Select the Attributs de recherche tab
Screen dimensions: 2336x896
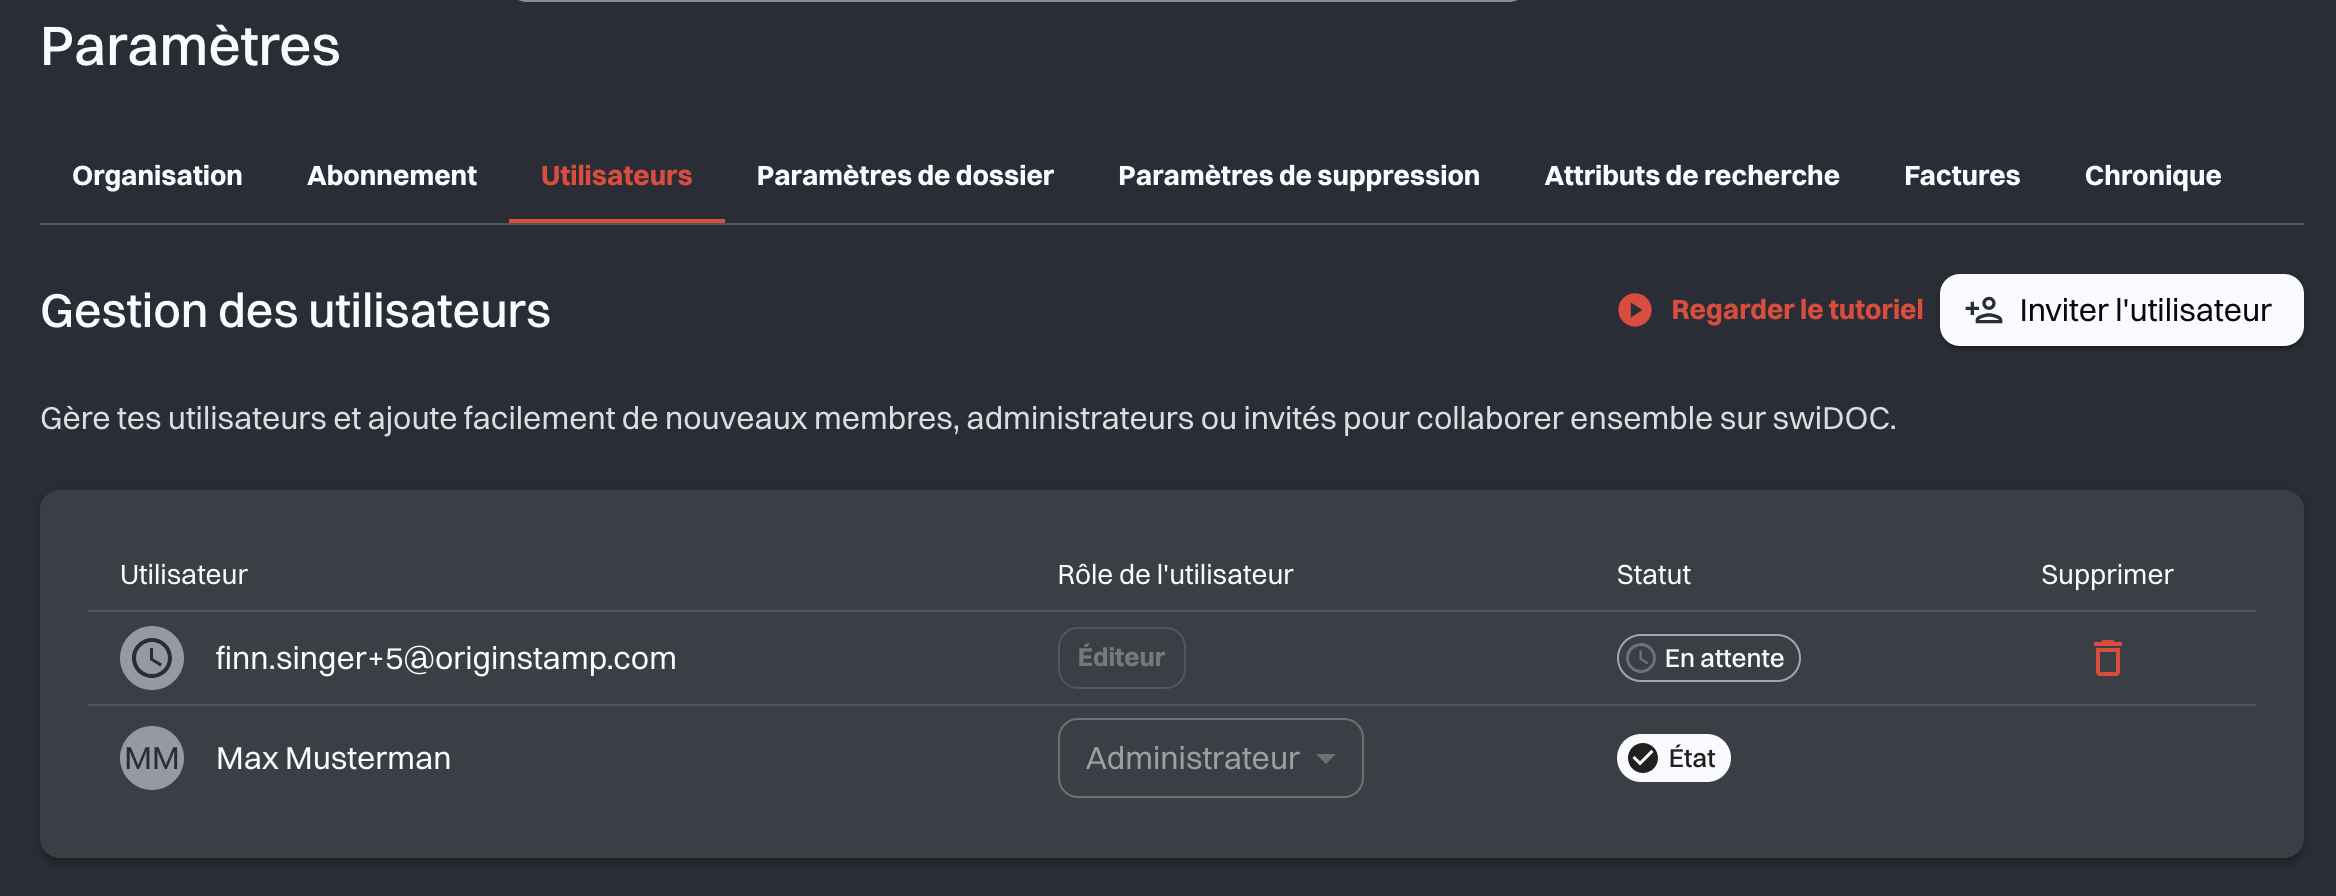pyautogui.click(x=1692, y=176)
